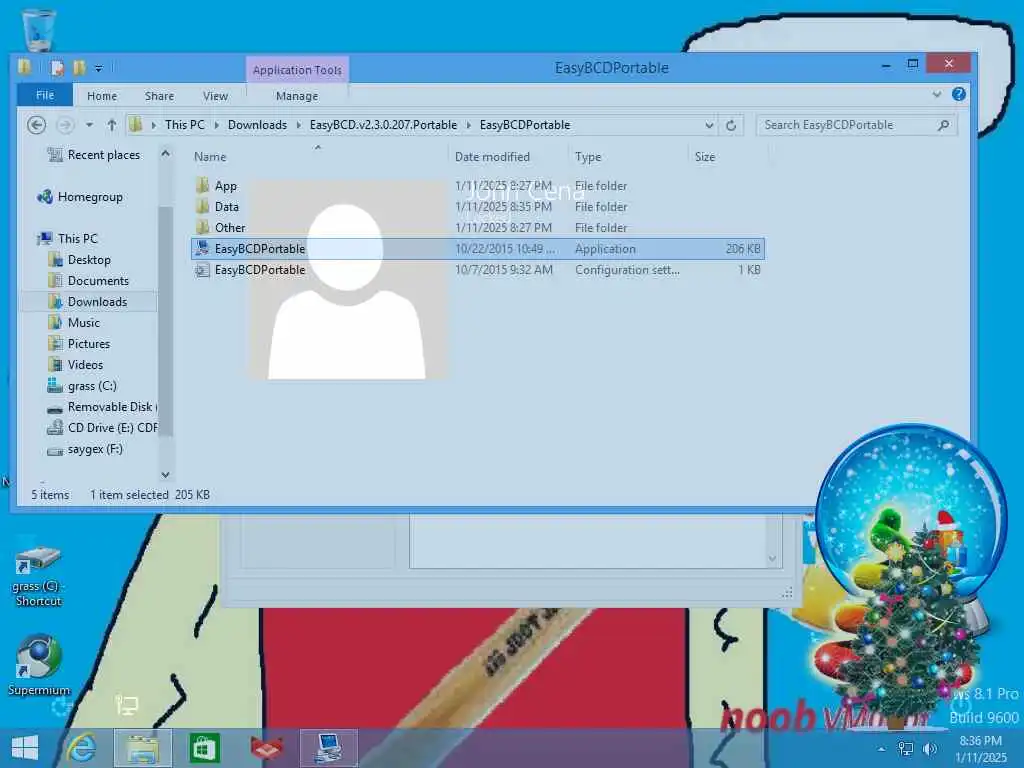Click EasyBCD.v2.3.0.207.Portable breadcrumb

click(383, 125)
